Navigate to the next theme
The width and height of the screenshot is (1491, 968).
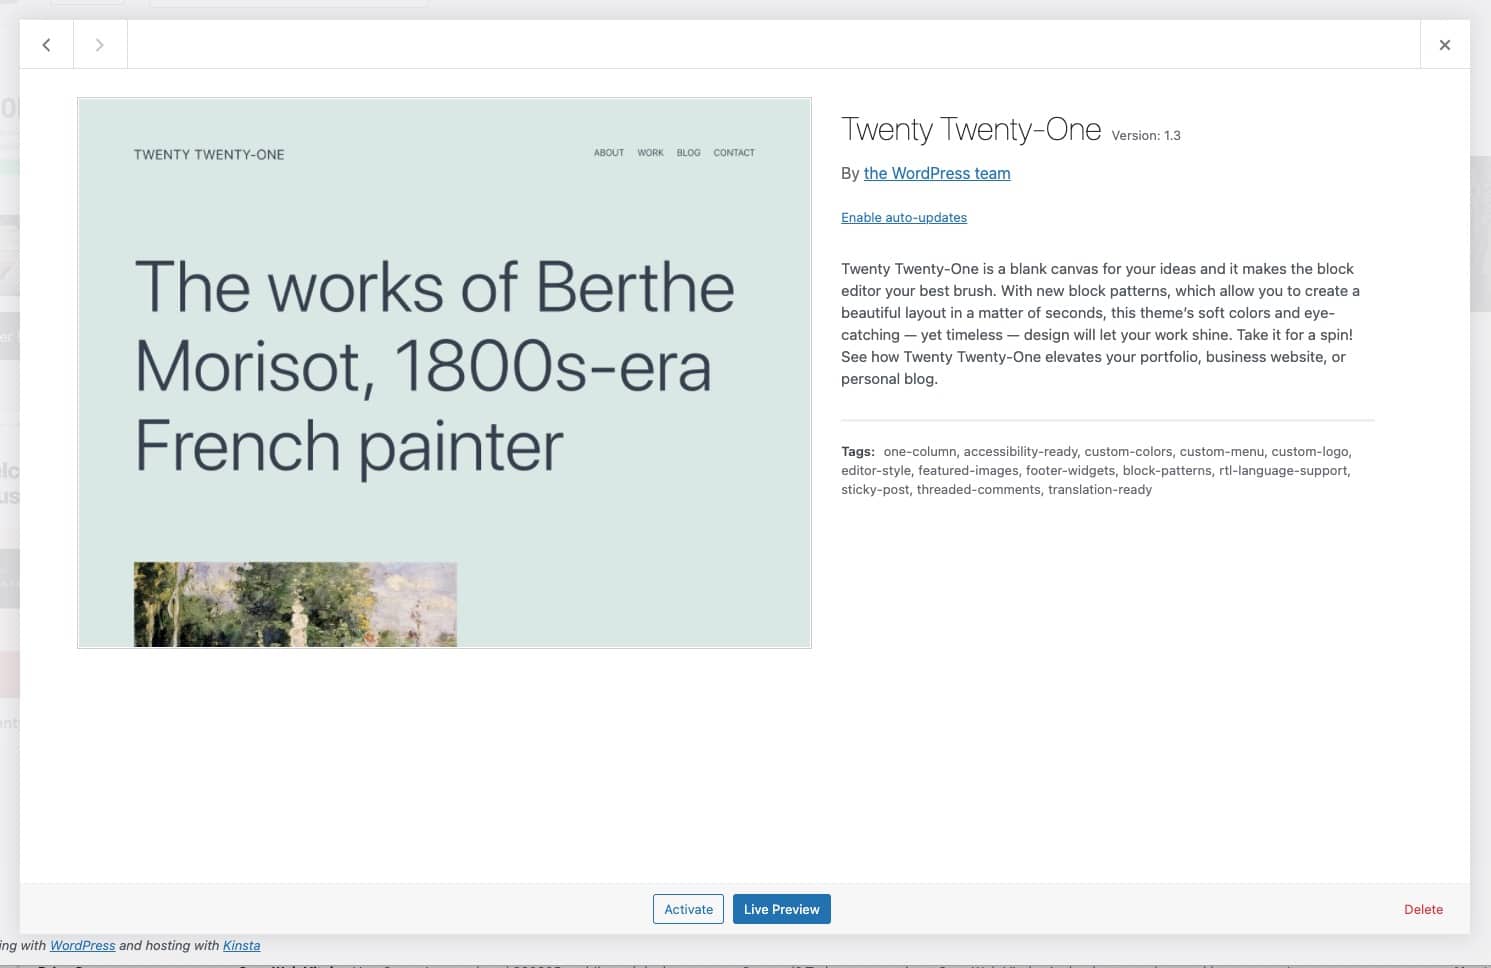pos(99,44)
